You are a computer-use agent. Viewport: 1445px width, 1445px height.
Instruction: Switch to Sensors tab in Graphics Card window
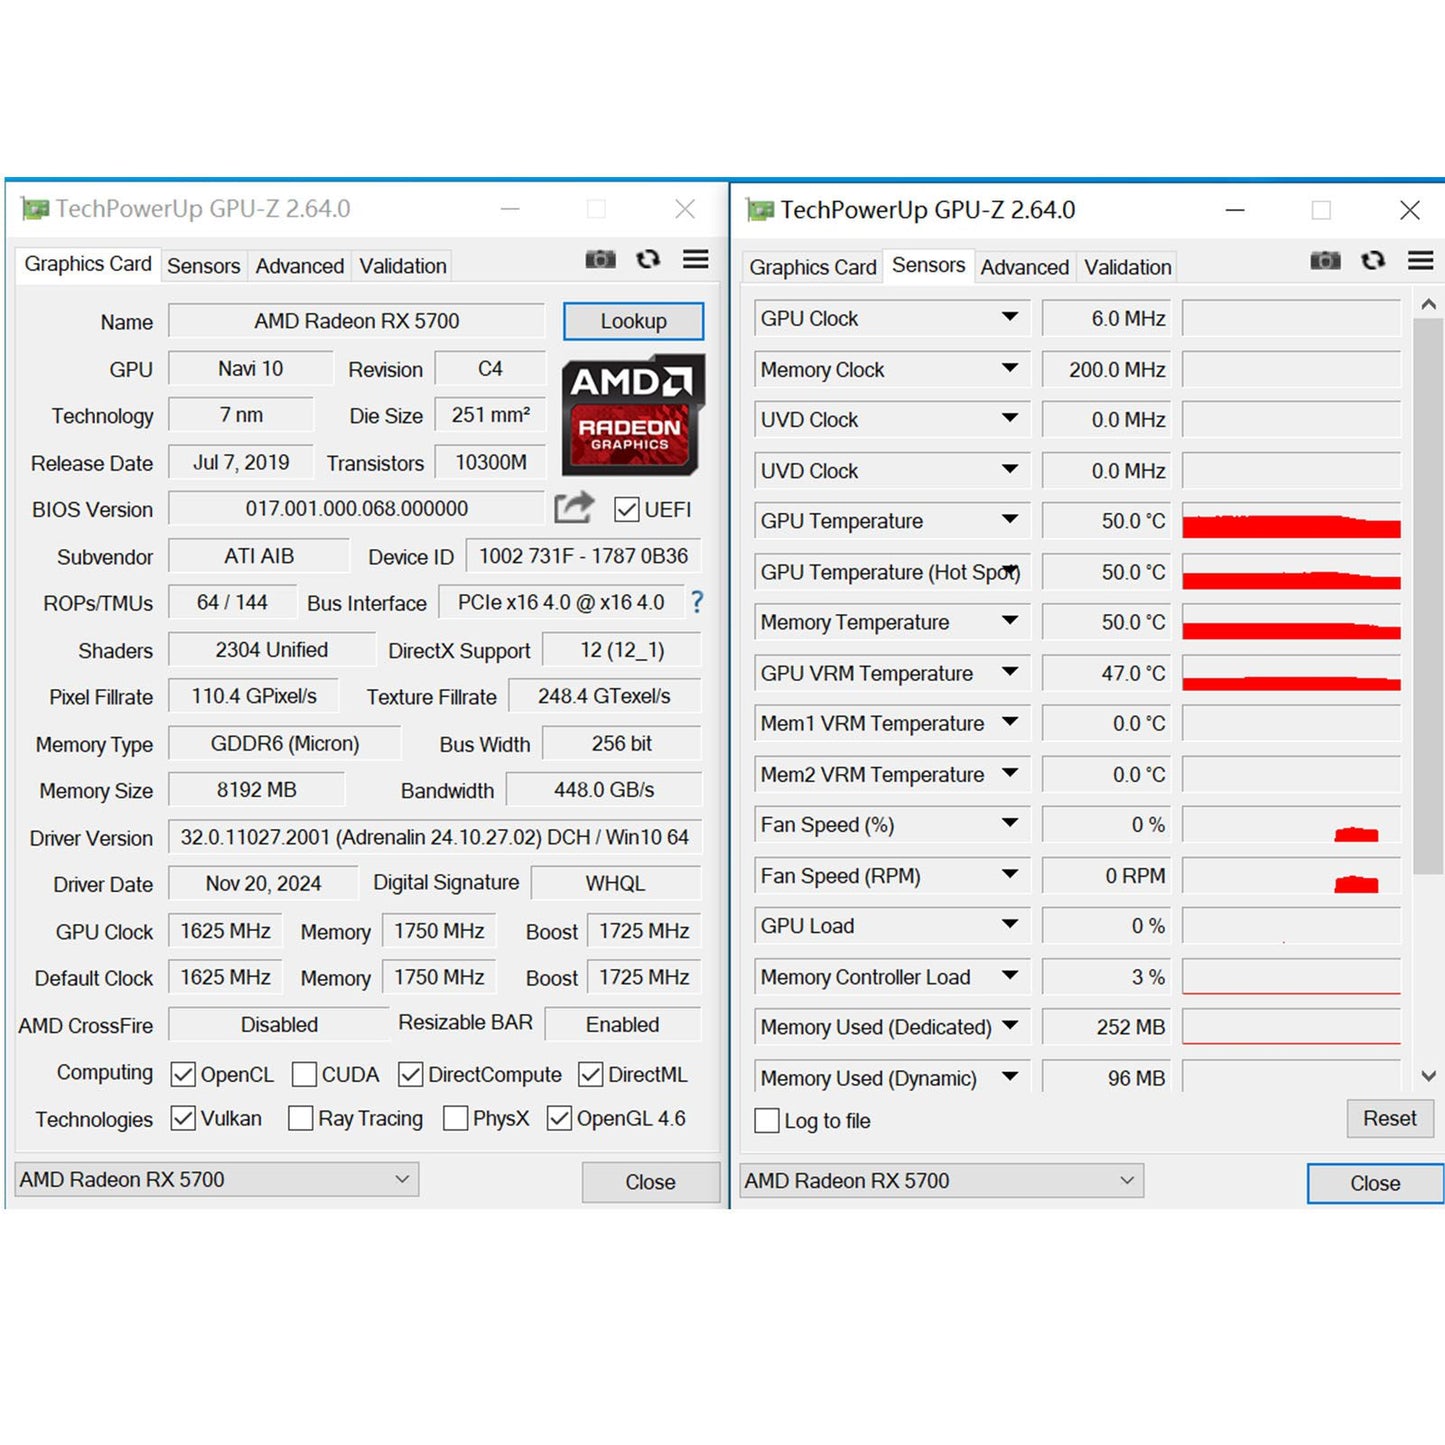(203, 266)
